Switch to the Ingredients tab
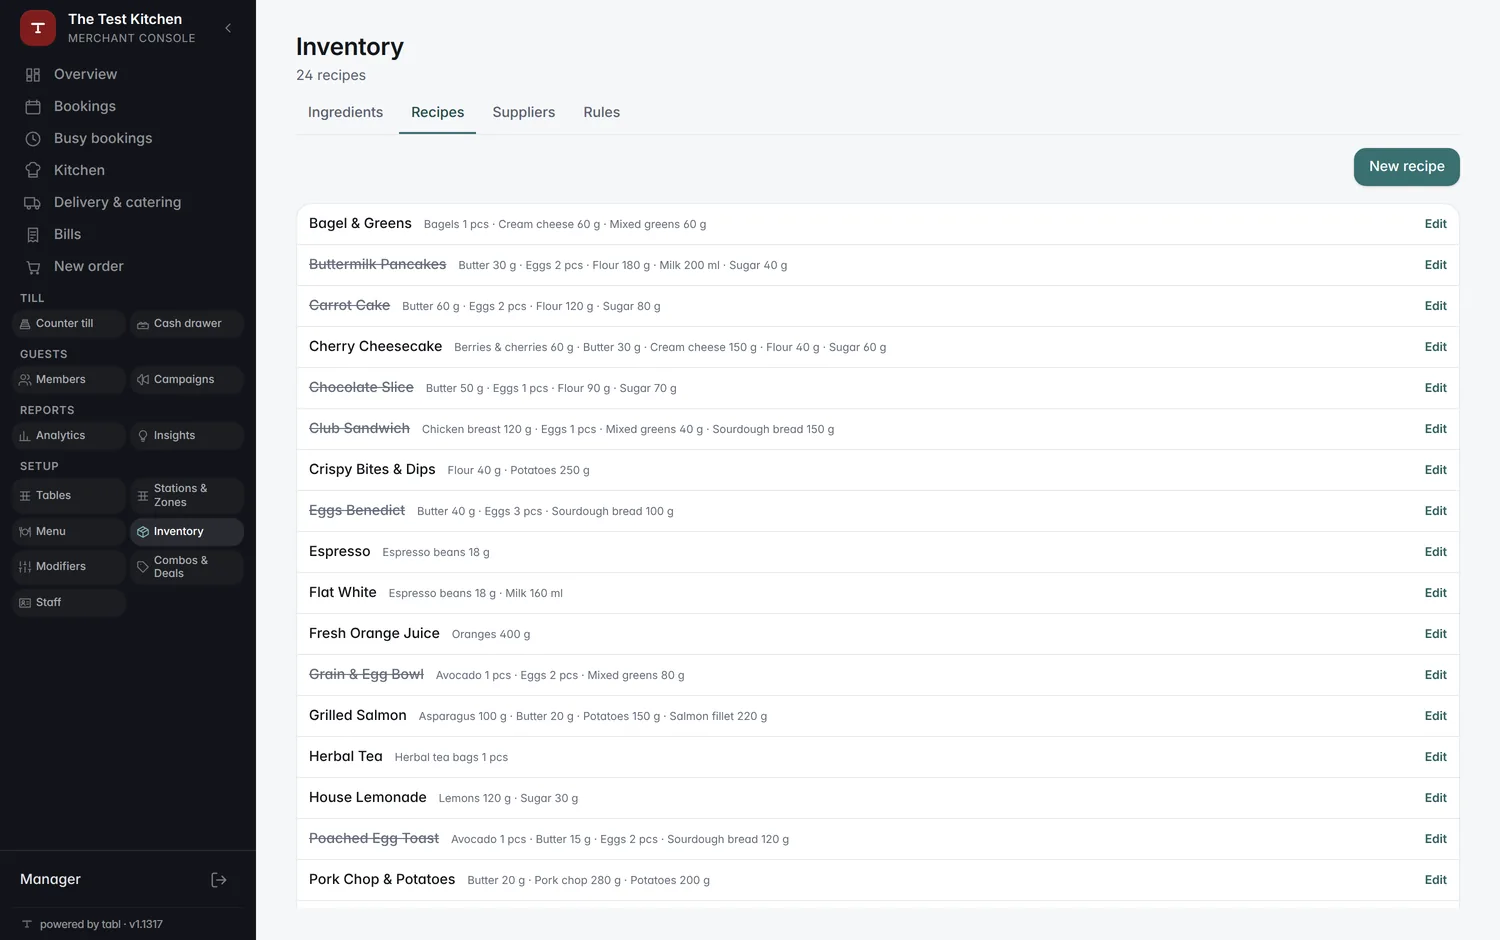Image resolution: width=1500 pixels, height=940 pixels. pyautogui.click(x=345, y=113)
